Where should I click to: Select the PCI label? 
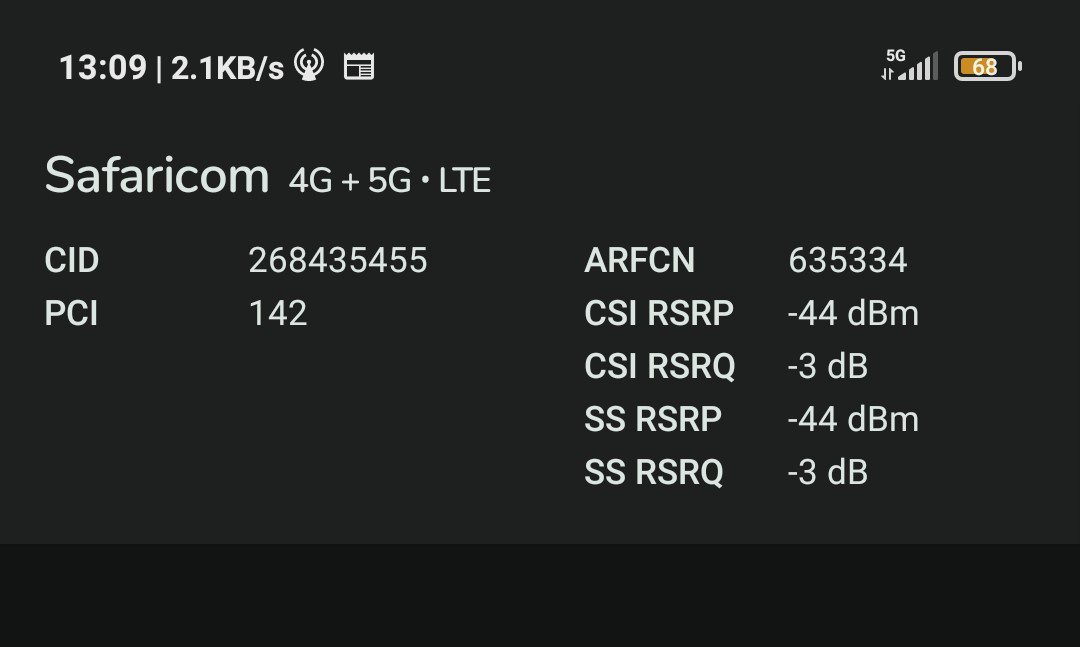click(x=71, y=314)
